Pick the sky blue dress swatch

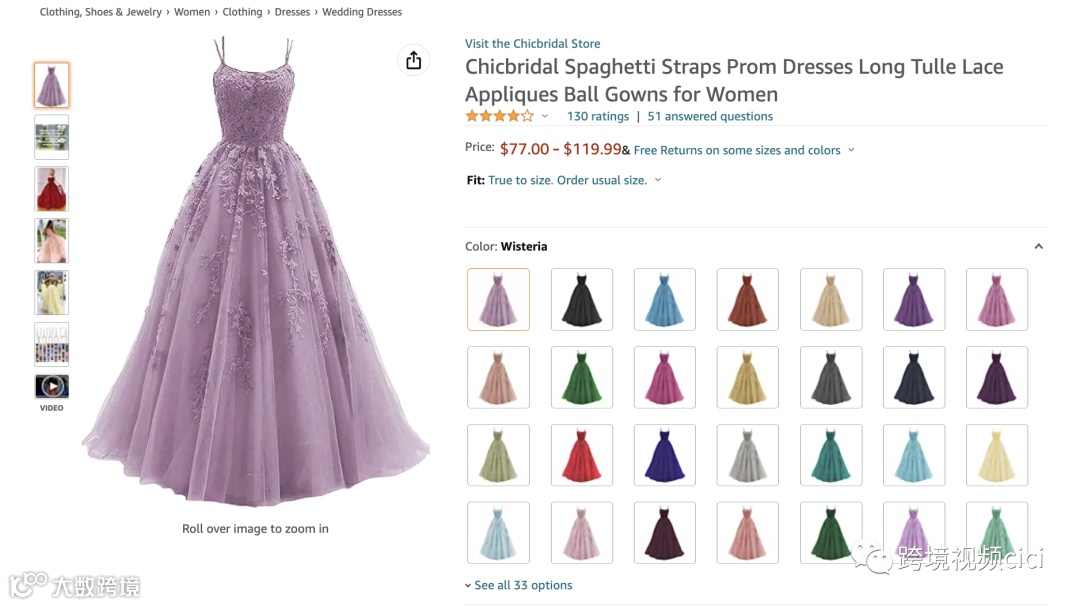[665, 299]
